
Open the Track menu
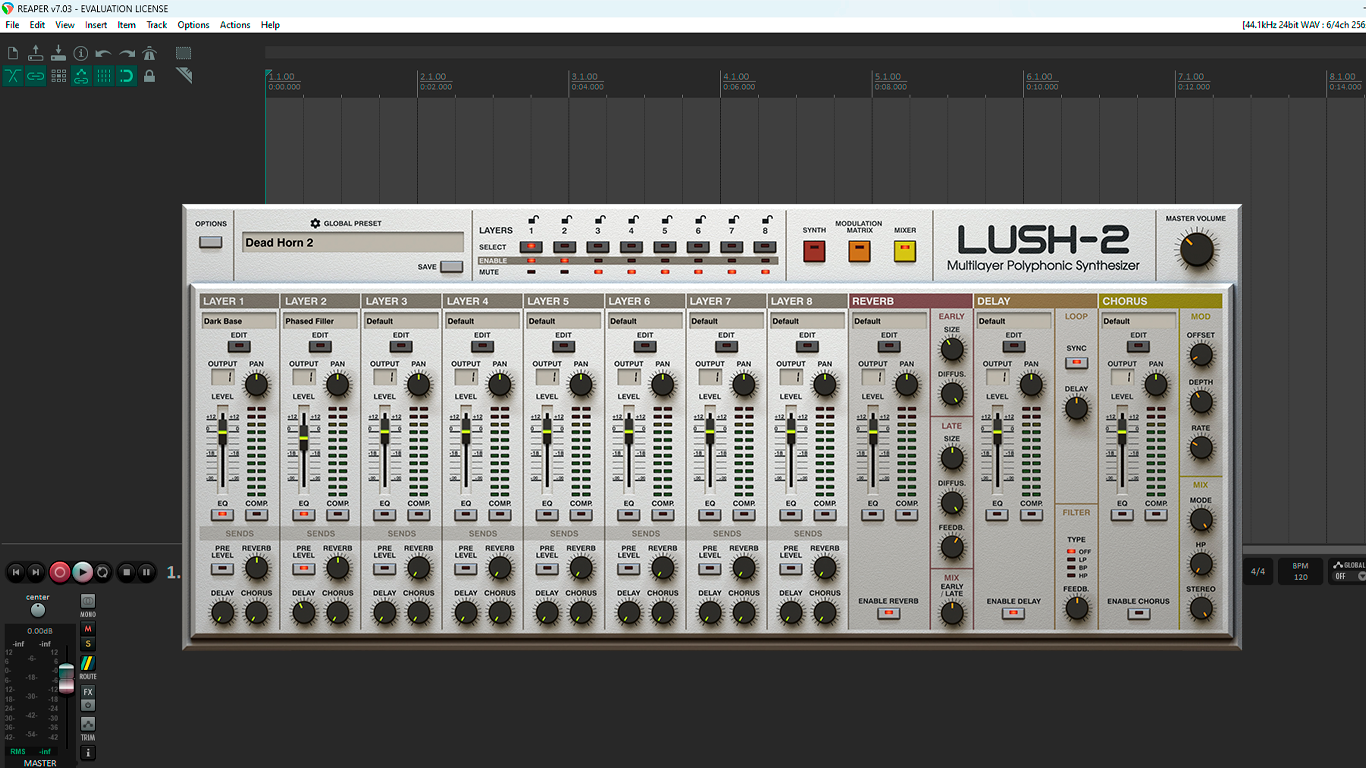click(x=157, y=25)
